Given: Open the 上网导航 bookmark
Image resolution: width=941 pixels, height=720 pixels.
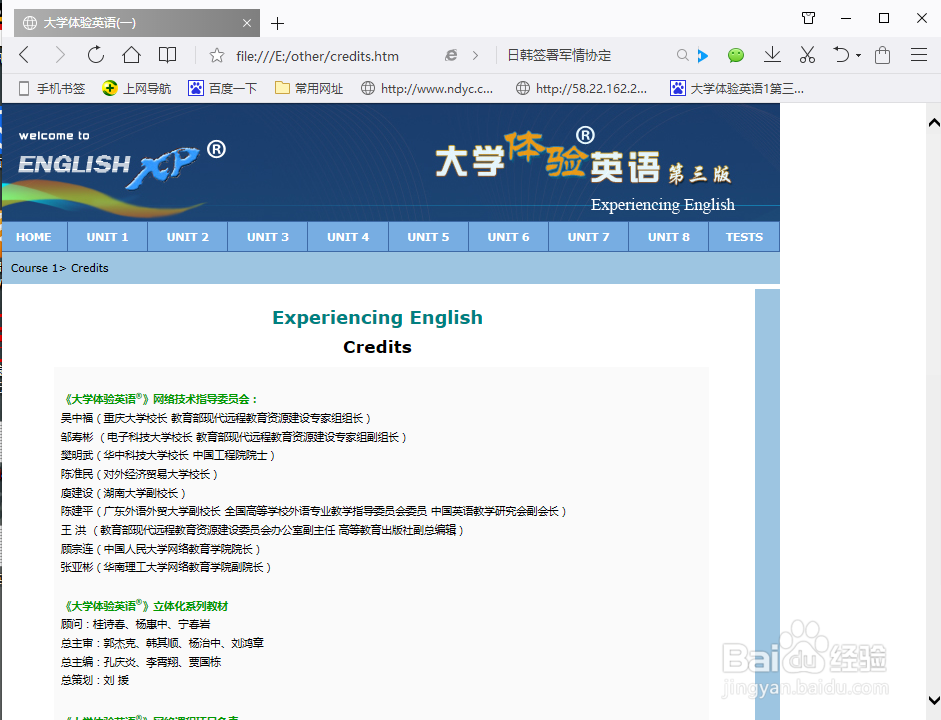Looking at the screenshot, I should (136, 89).
